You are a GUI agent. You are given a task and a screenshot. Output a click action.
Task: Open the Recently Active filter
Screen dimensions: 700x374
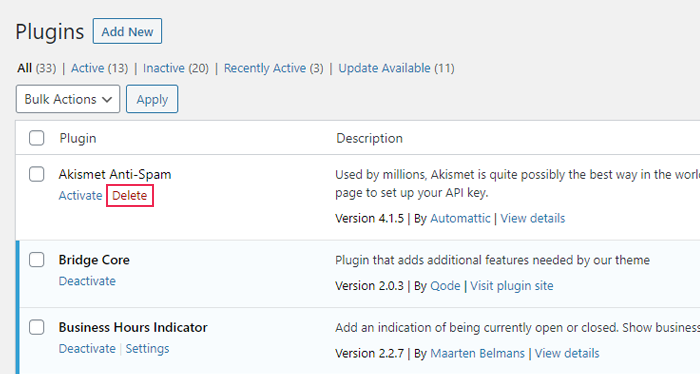pos(274,68)
